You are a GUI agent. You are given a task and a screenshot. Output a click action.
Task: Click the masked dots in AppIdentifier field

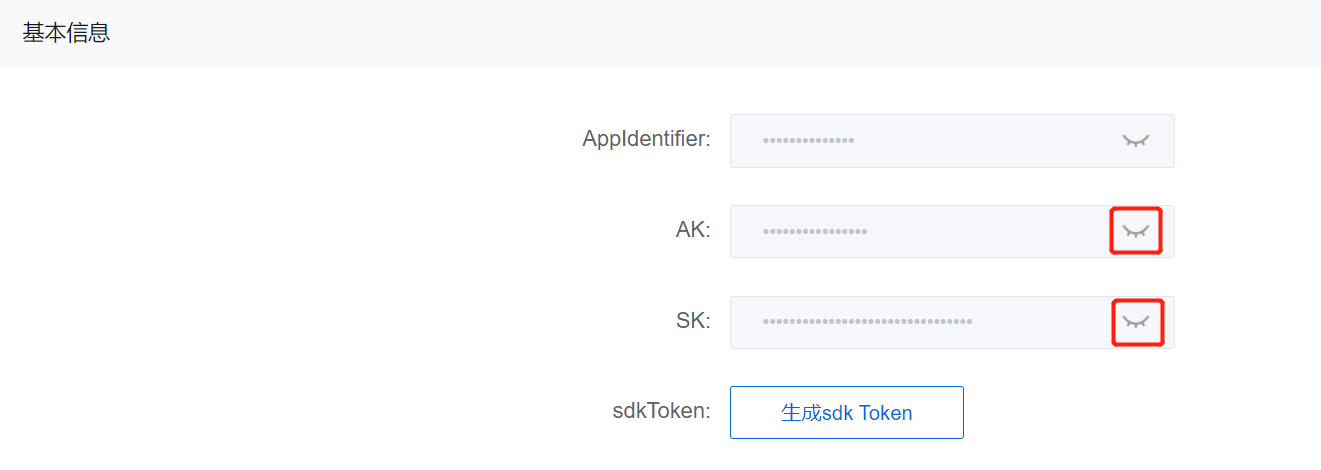(808, 141)
